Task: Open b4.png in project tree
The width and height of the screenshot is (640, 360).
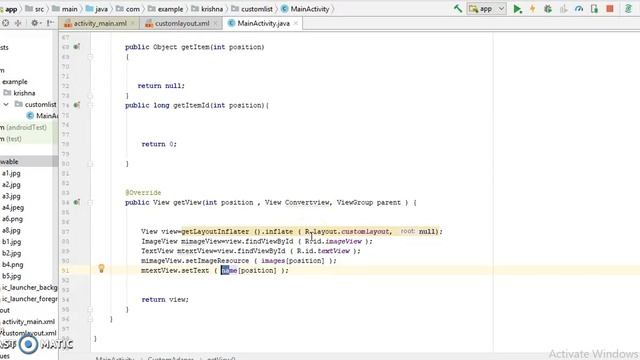Action: [13, 264]
